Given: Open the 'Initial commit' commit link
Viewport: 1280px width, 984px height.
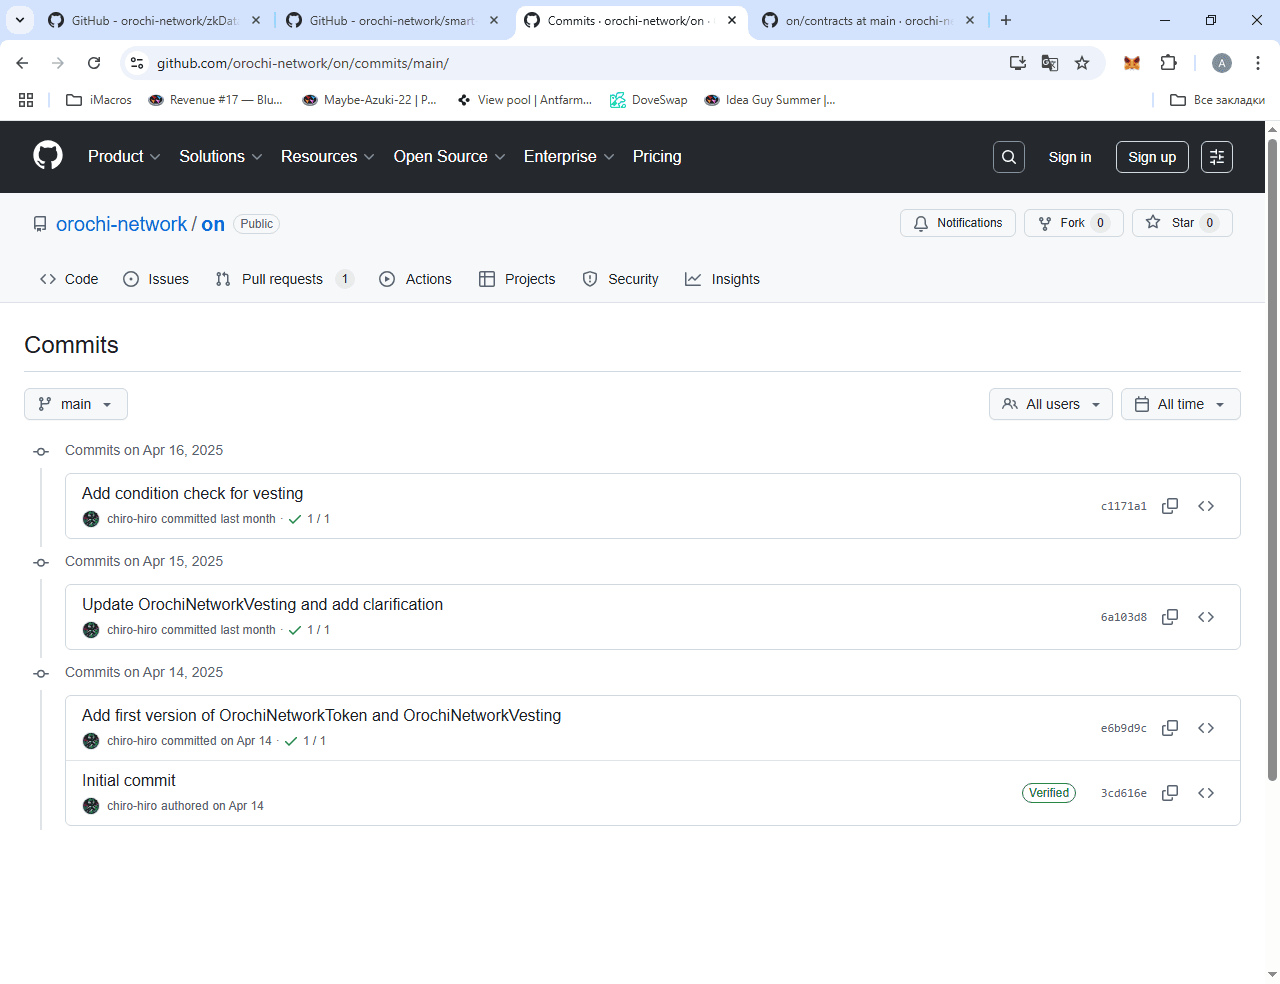Looking at the screenshot, I should (129, 781).
